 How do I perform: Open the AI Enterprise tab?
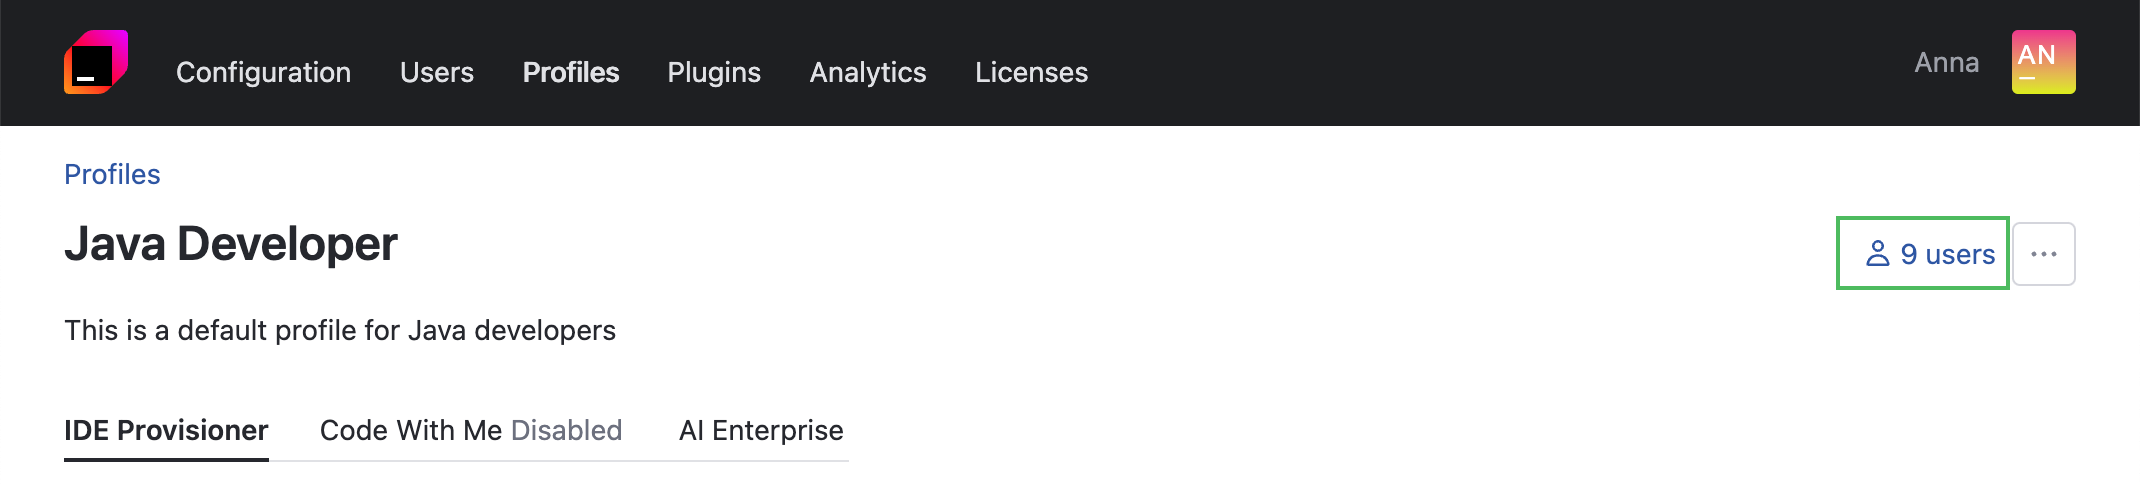761,430
